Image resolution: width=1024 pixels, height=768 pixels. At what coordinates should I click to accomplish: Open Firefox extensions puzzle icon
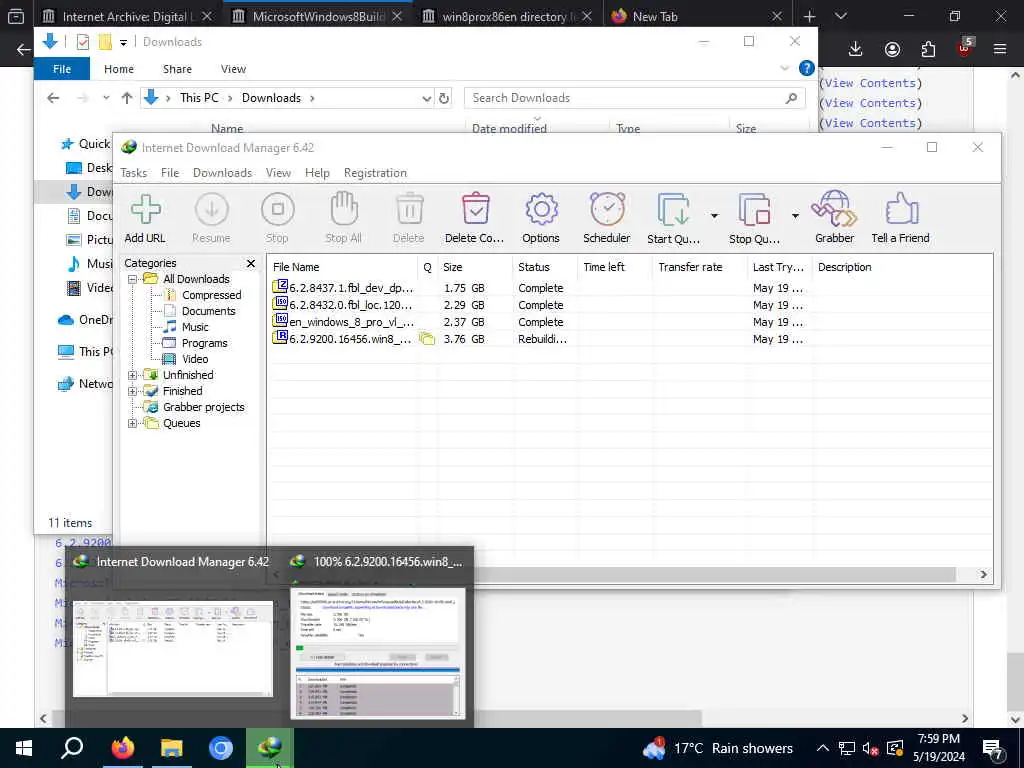pyautogui.click(x=928, y=49)
